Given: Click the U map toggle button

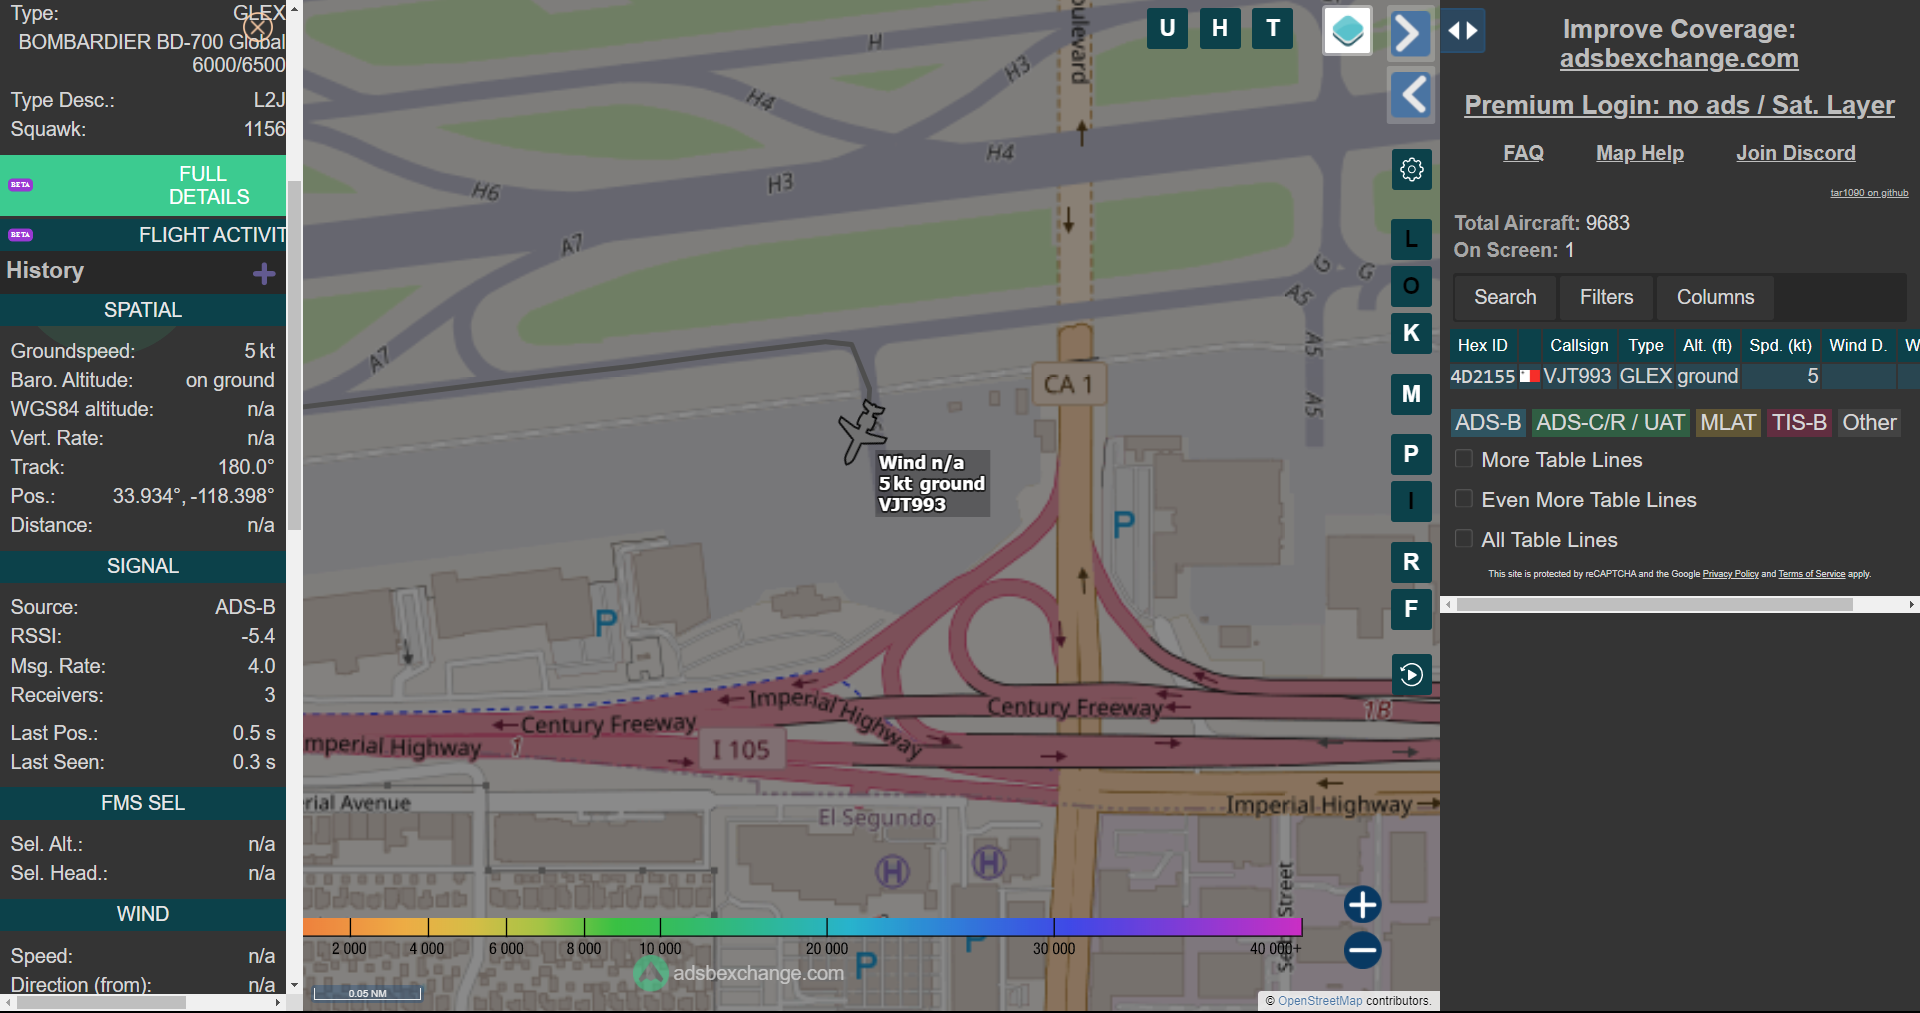Looking at the screenshot, I should pos(1167,28).
